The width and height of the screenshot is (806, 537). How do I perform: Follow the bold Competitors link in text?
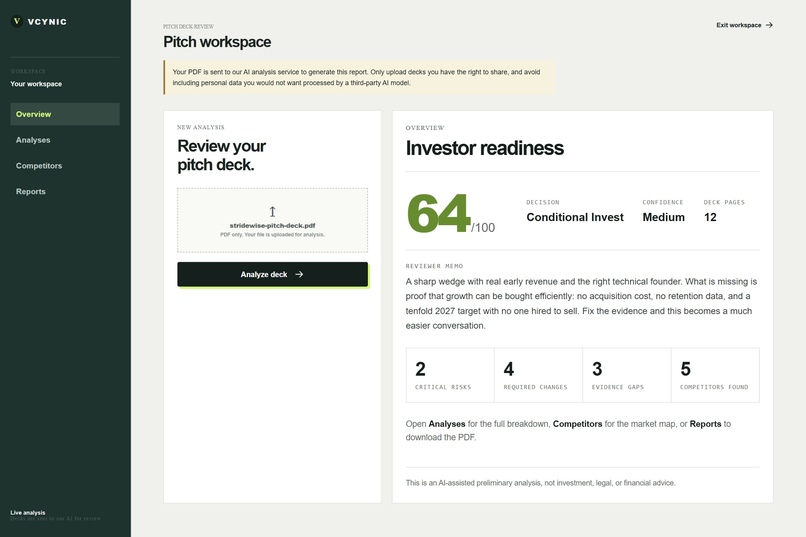(577, 424)
